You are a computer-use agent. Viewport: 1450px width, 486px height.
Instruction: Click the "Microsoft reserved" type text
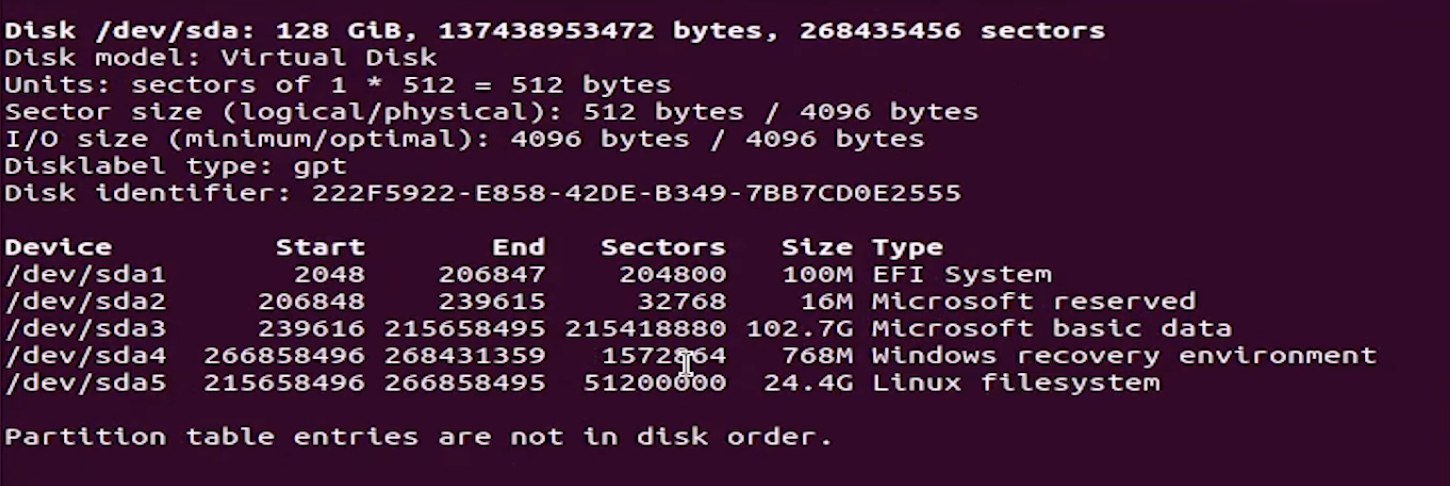(1033, 301)
